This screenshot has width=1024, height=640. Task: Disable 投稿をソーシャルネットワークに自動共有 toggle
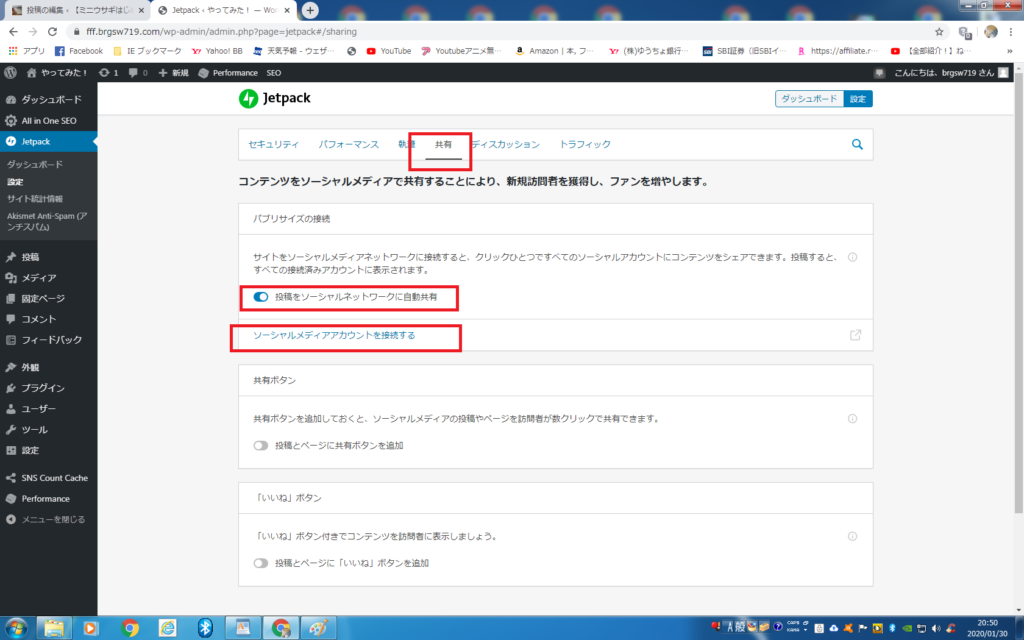tap(261, 297)
